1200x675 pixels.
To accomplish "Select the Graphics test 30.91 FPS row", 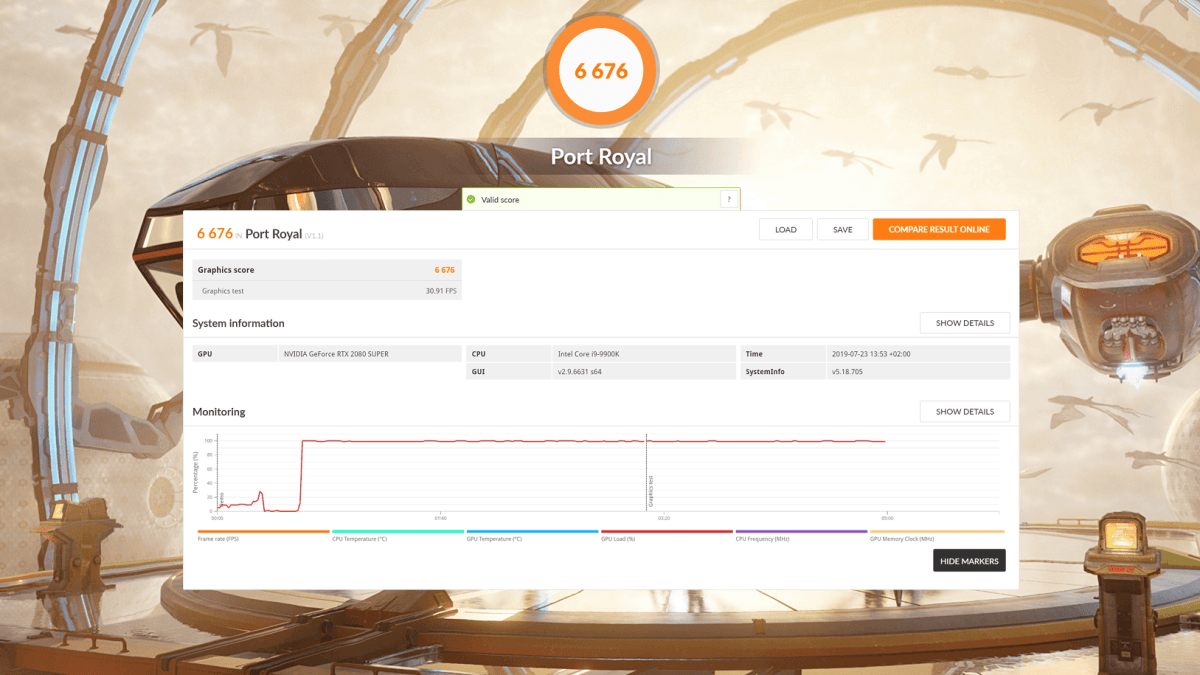I will tap(327, 291).
